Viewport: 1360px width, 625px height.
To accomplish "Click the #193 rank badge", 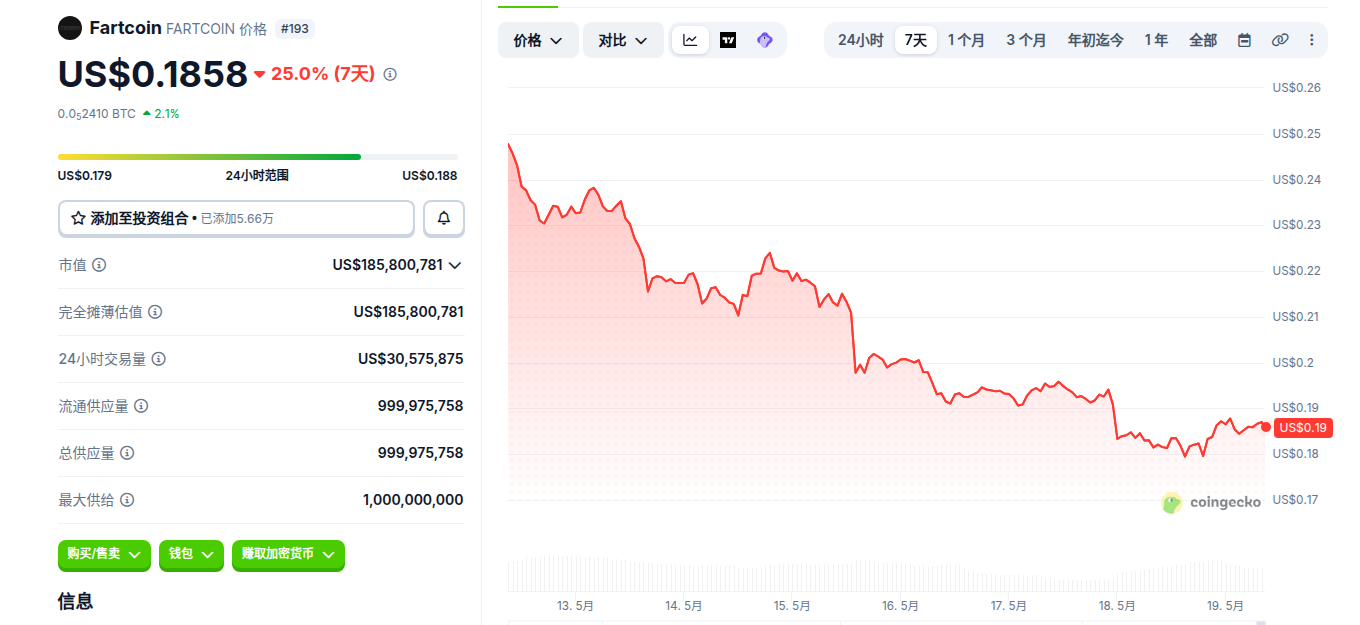I will [x=295, y=29].
